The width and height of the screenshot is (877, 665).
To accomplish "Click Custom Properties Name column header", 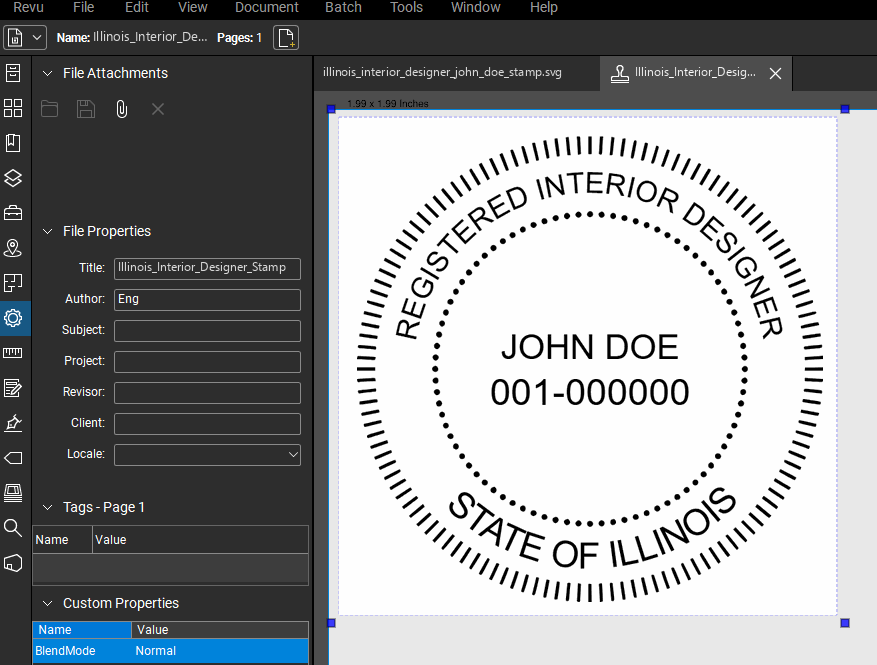I will pyautogui.click(x=82, y=630).
